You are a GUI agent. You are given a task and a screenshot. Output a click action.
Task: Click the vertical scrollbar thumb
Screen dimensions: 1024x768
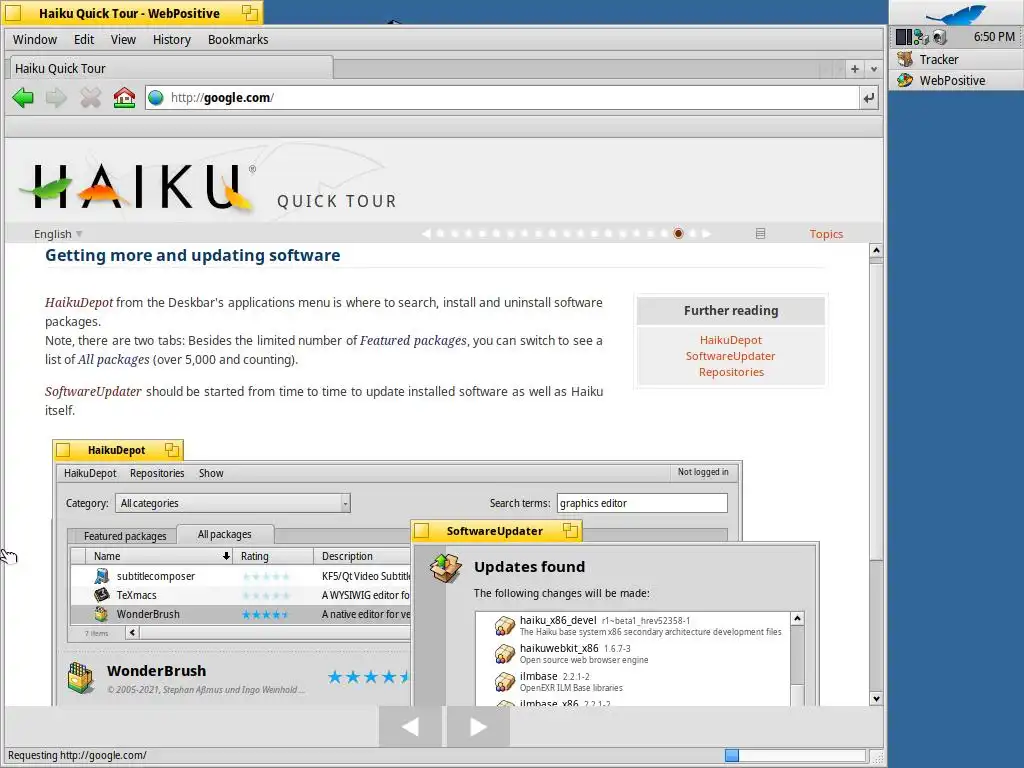tap(876, 411)
